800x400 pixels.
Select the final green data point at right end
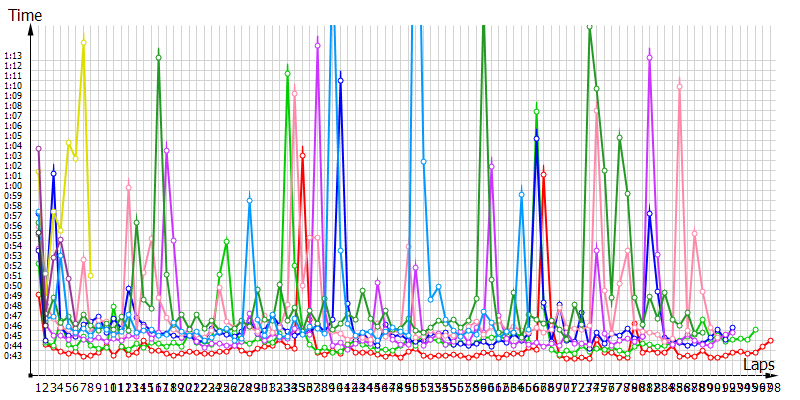[x=755, y=329]
